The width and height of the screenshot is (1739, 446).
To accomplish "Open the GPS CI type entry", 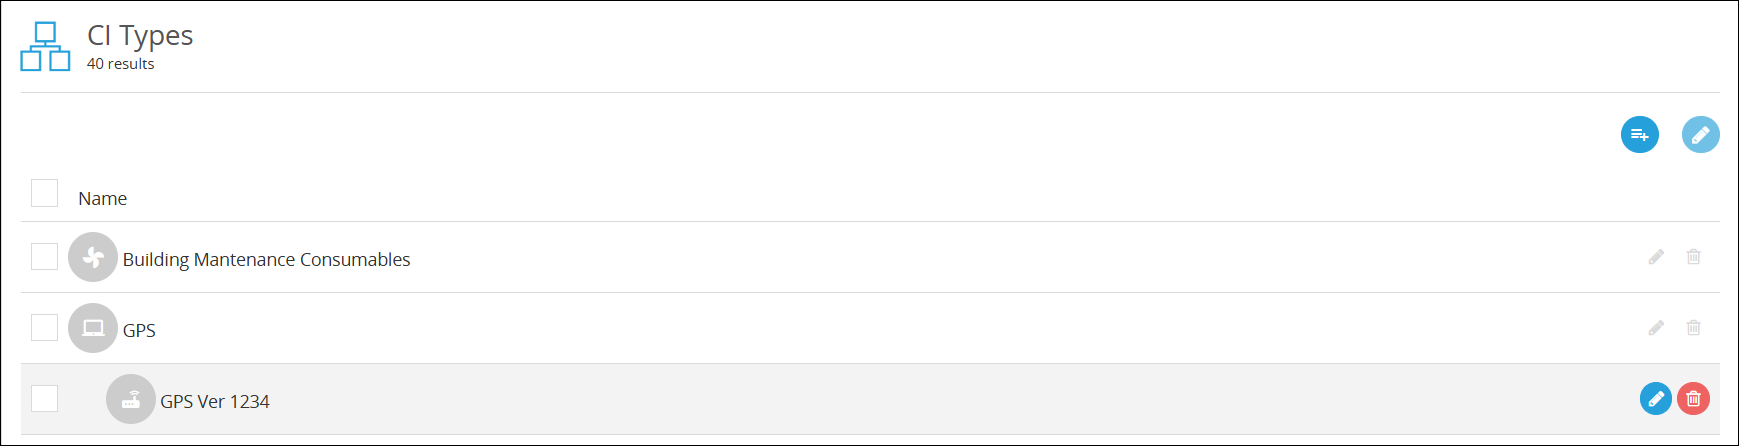I will [x=139, y=330].
